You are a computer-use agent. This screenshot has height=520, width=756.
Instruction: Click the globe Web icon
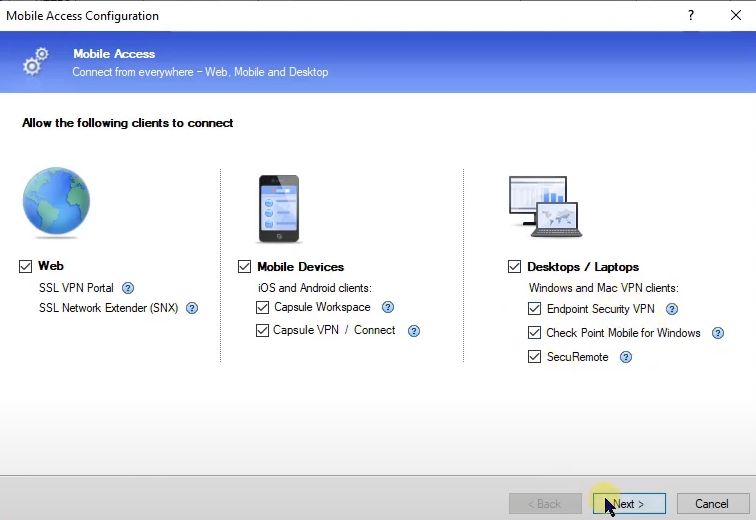56,202
